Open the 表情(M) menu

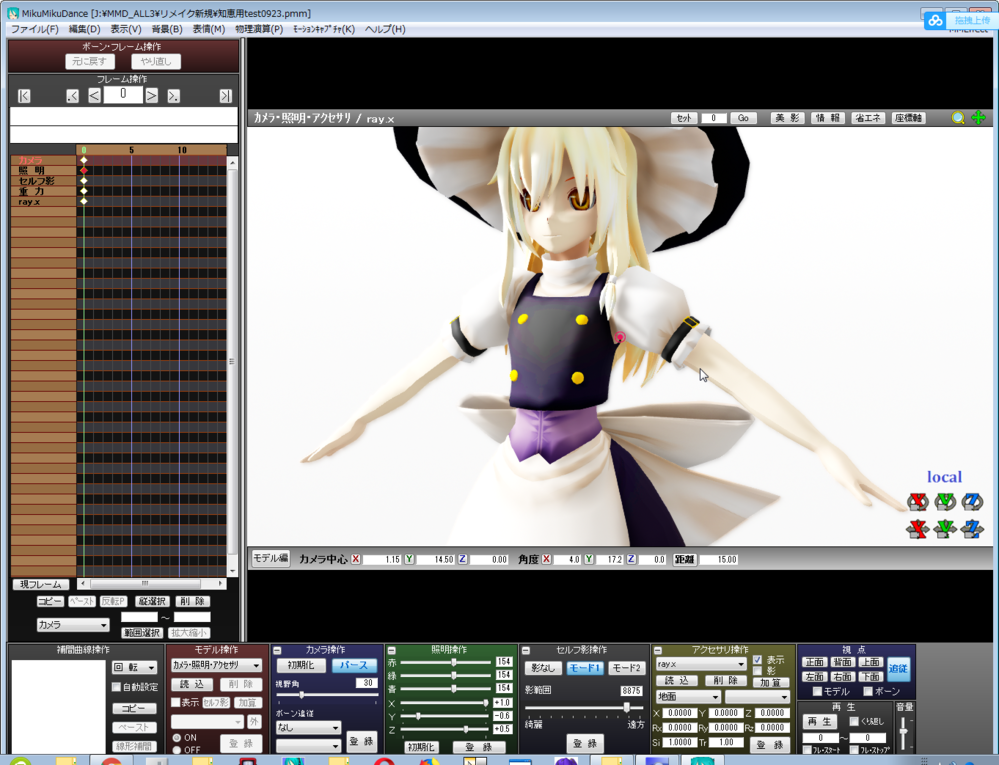[208, 29]
